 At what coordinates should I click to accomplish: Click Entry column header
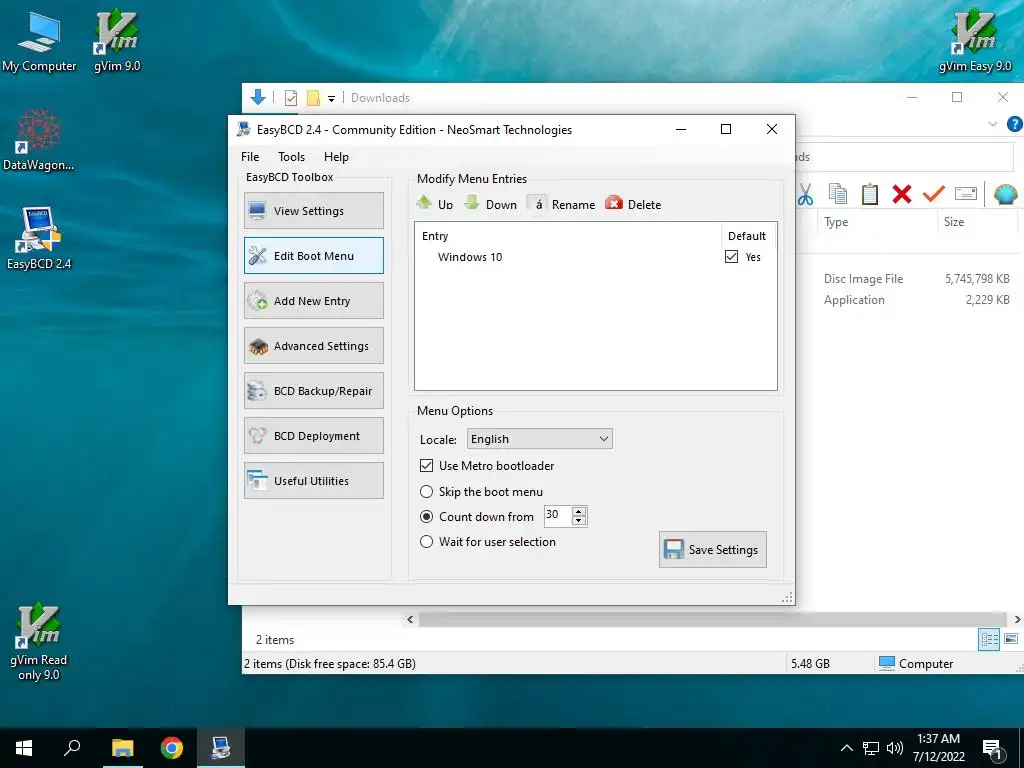(567, 236)
